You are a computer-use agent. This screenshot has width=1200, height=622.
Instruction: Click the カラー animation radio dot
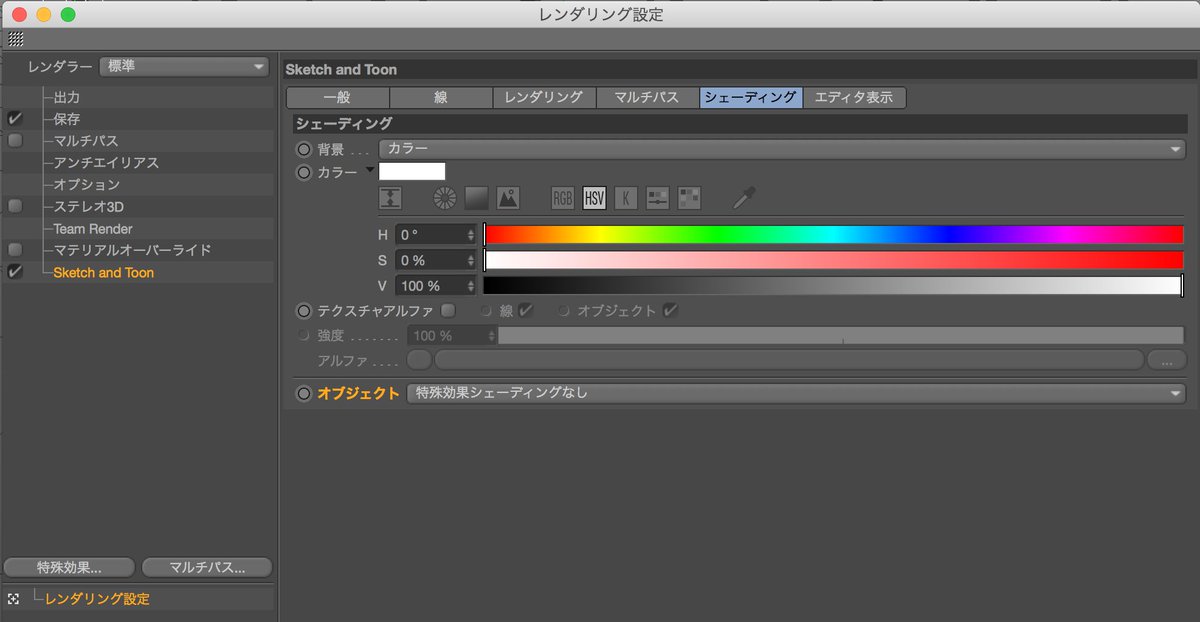[x=304, y=172]
